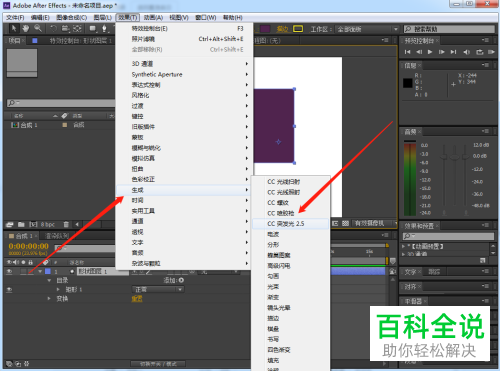This screenshot has width=500, height=371.
Task: Select the Rectangle shape tool
Action: pyautogui.click(x=93, y=29)
